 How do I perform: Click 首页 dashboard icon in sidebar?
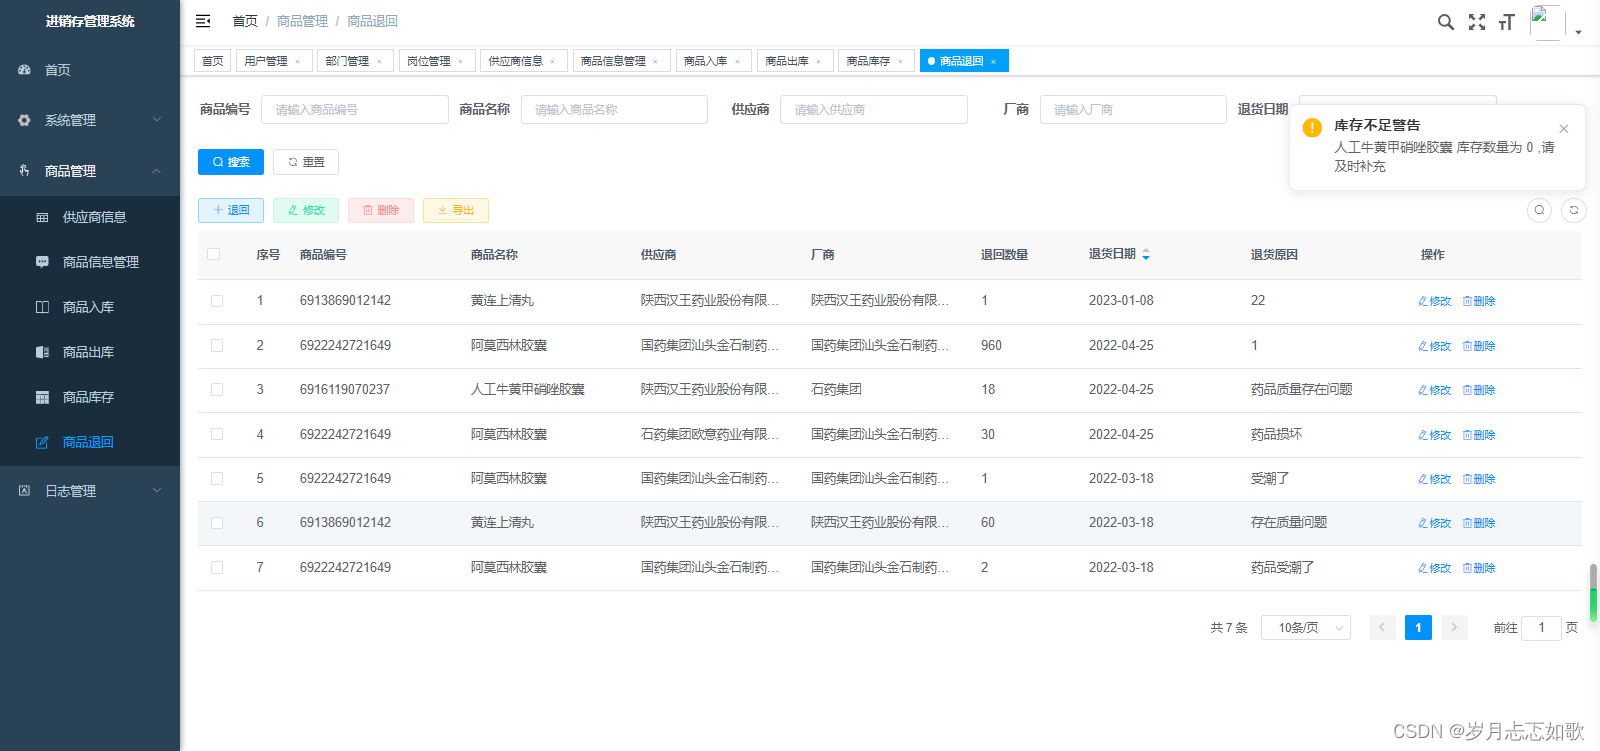coord(25,70)
